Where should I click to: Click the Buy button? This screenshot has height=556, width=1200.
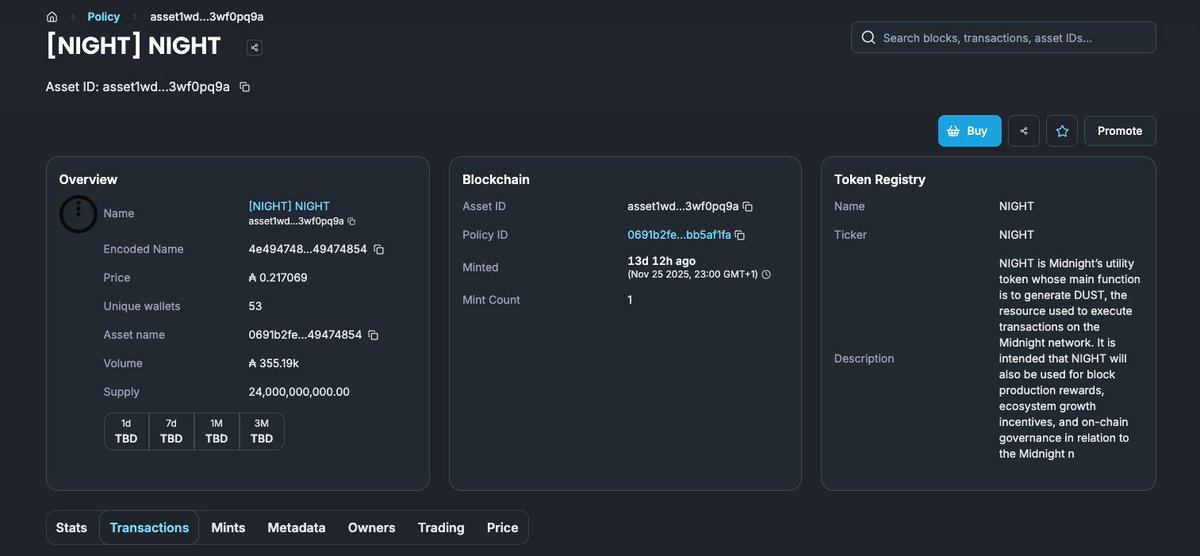969,131
